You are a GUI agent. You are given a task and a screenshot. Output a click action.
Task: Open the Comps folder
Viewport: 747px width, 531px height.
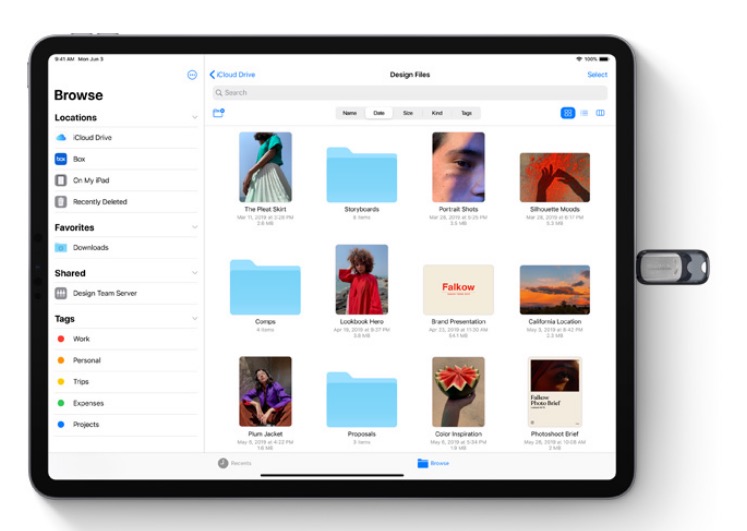pos(265,287)
